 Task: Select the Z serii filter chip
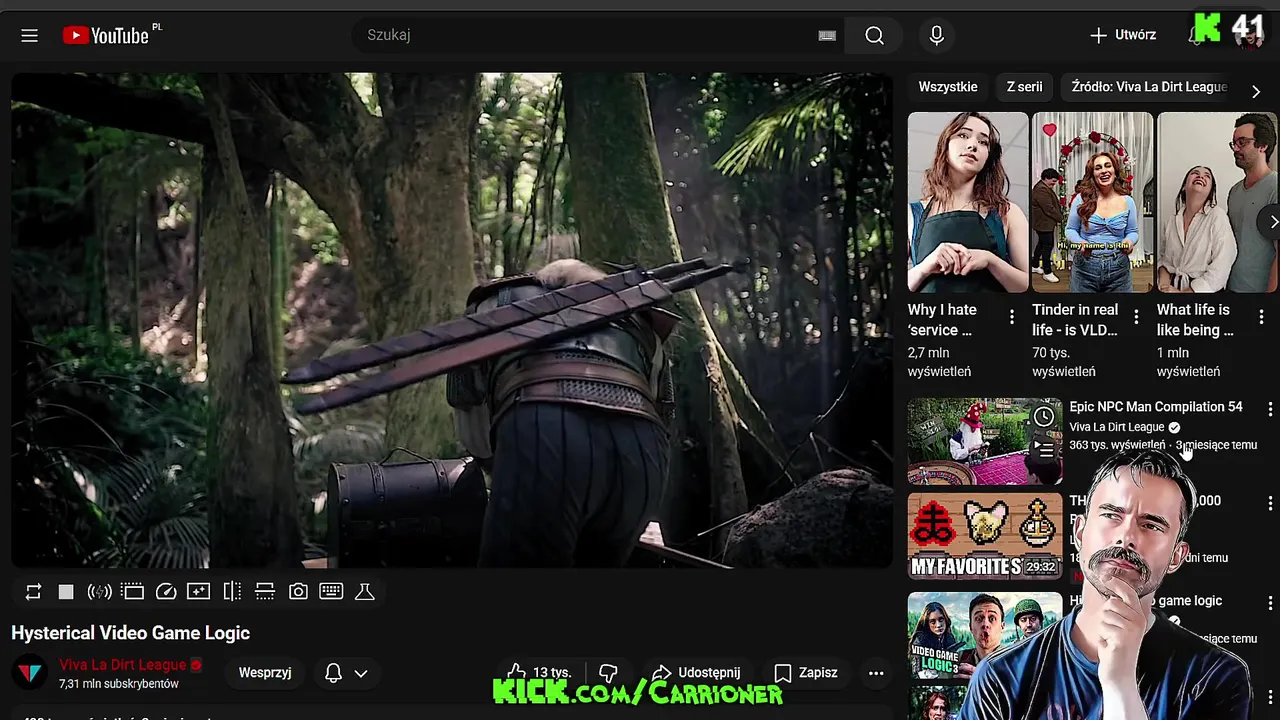1024,87
